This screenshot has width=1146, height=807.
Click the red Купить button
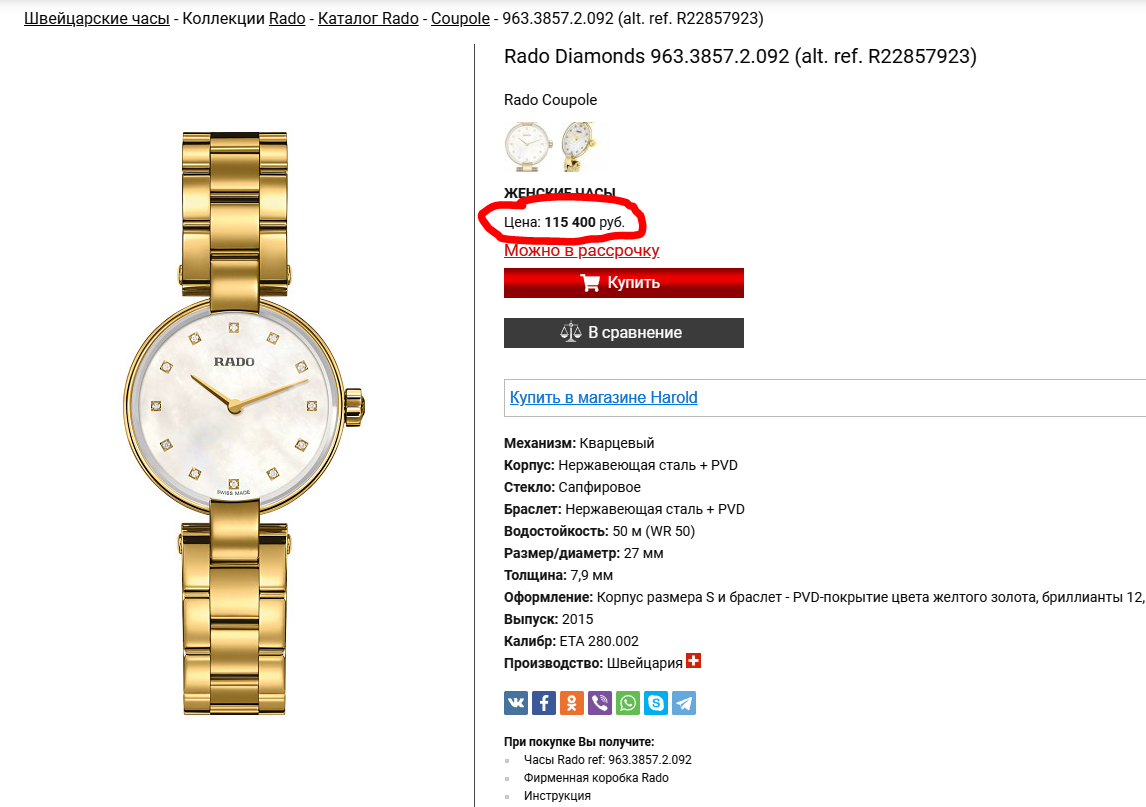(623, 283)
